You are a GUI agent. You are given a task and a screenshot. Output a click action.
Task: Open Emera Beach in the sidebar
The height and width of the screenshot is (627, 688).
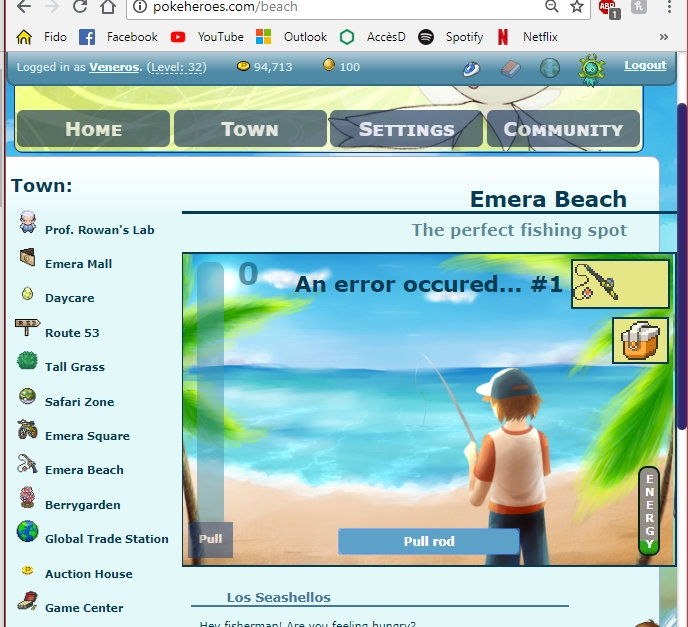tap(84, 470)
